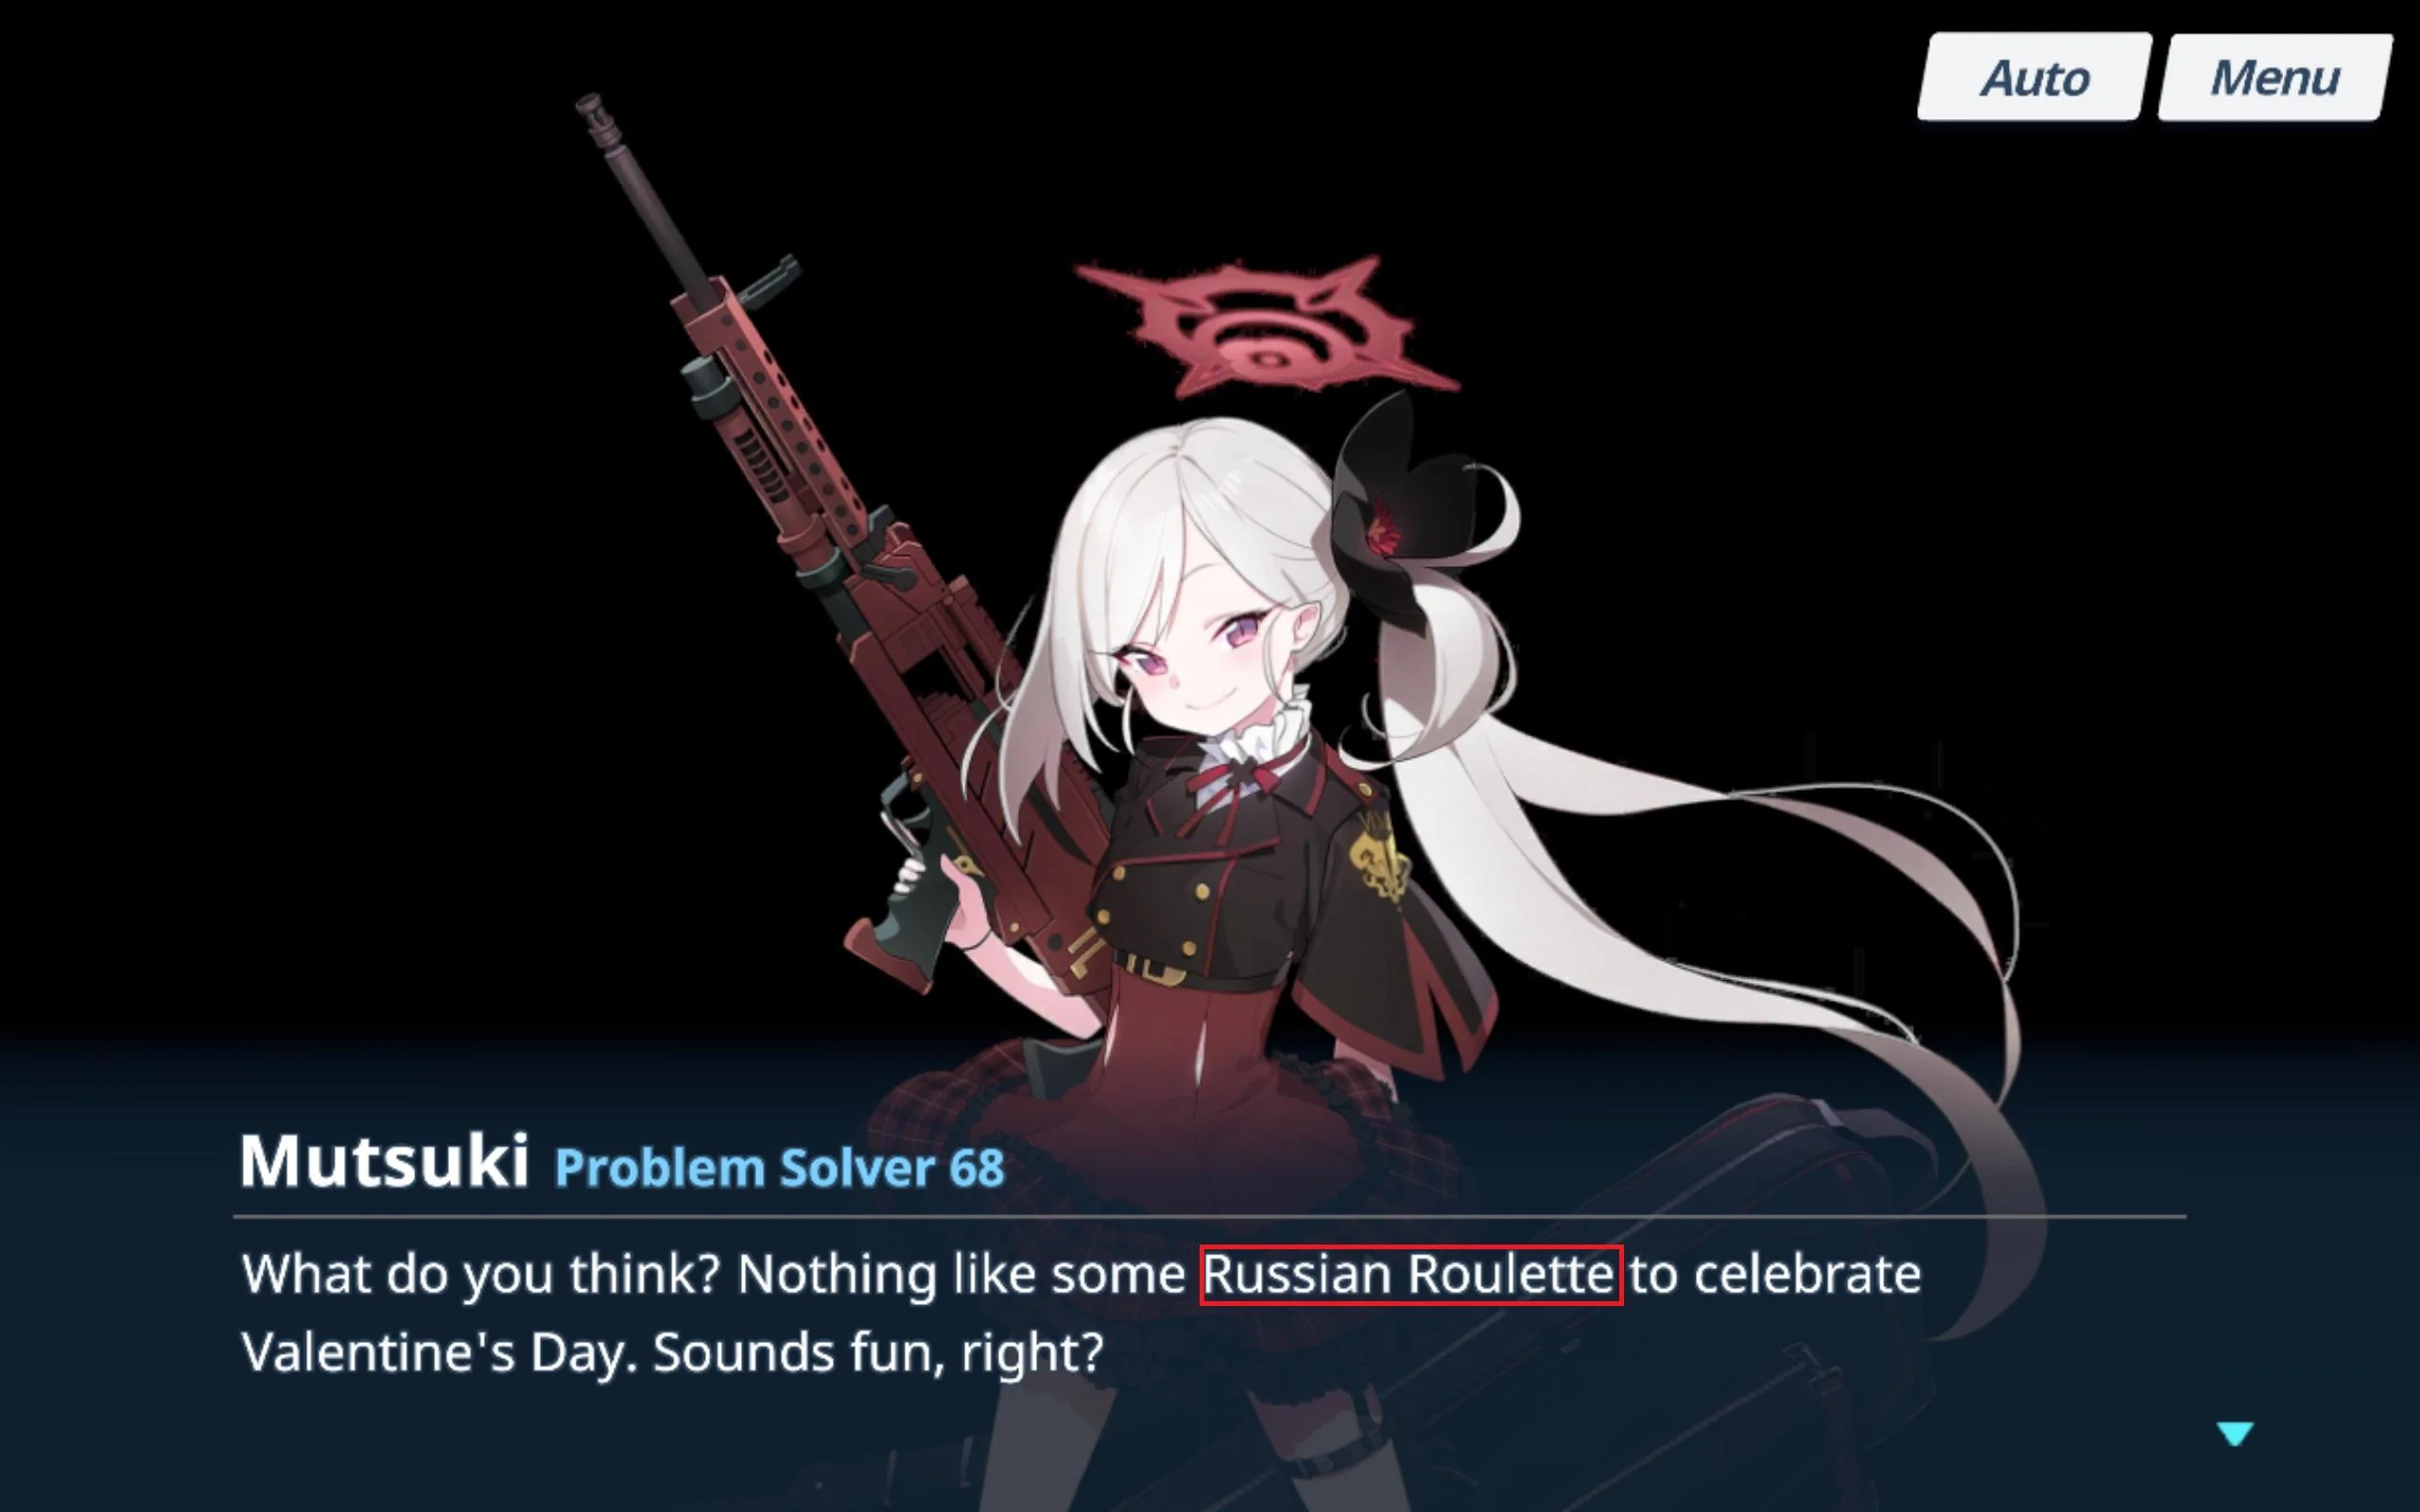2420x1512 pixels.
Task: Click the cyan next-dialogue triangle
Action: (x=2235, y=1433)
